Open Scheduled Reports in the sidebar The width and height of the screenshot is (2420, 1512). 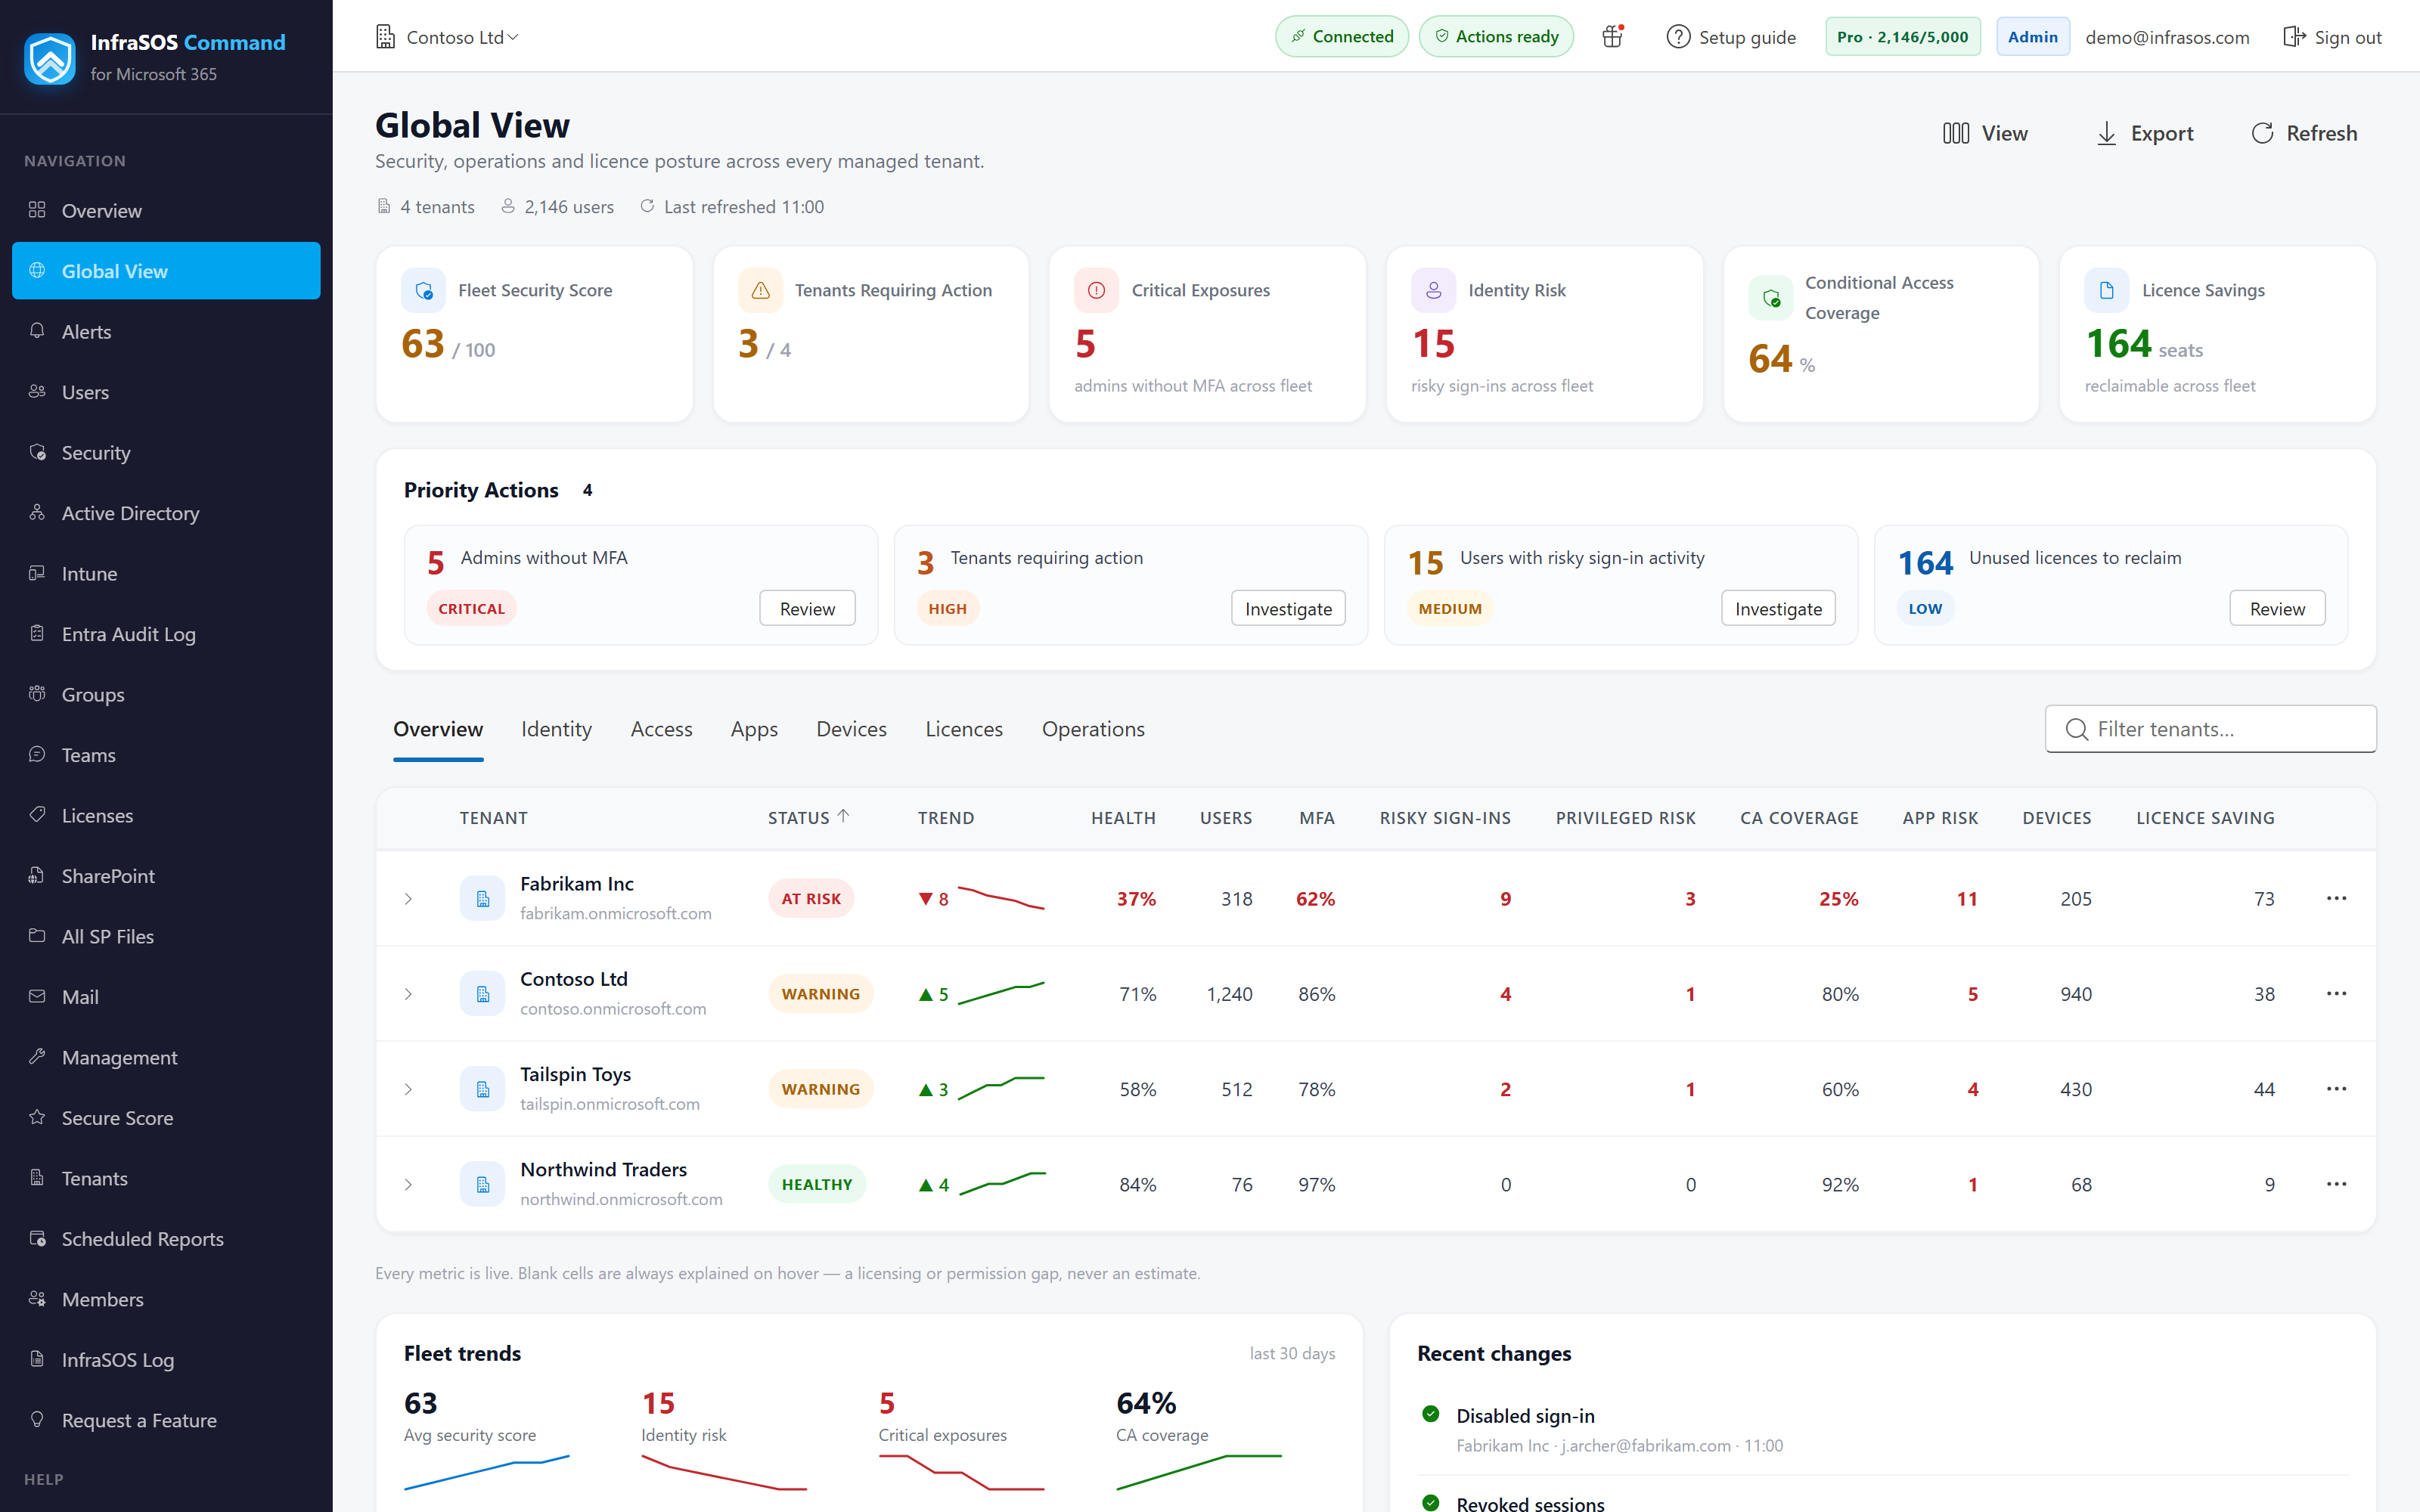pyautogui.click(x=166, y=1238)
